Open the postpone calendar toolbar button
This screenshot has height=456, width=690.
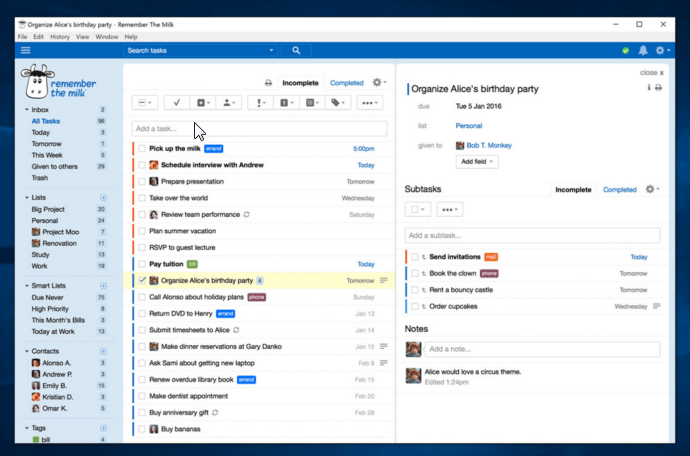(x=203, y=103)
